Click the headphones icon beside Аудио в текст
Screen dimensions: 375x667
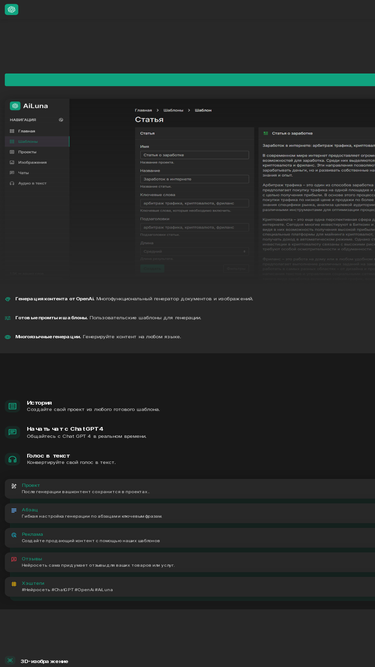(x=12, y=183)
